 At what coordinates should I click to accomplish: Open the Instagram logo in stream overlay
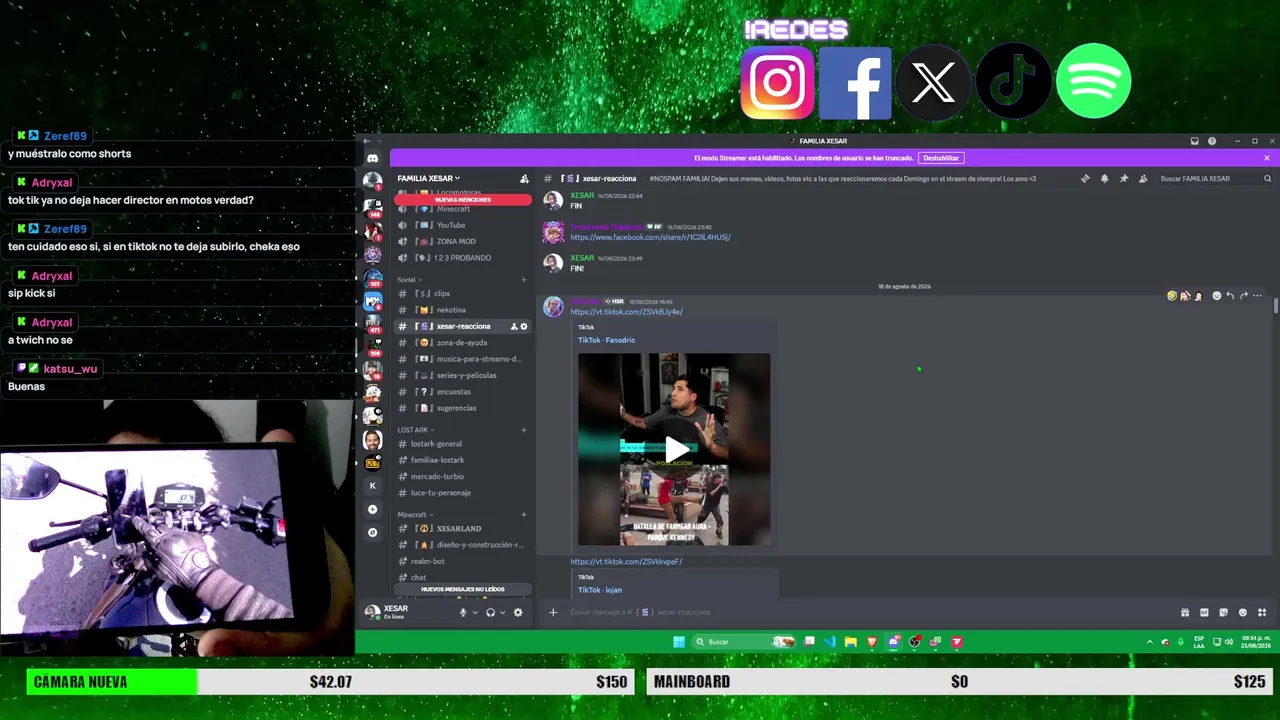[x=777, y=83]
